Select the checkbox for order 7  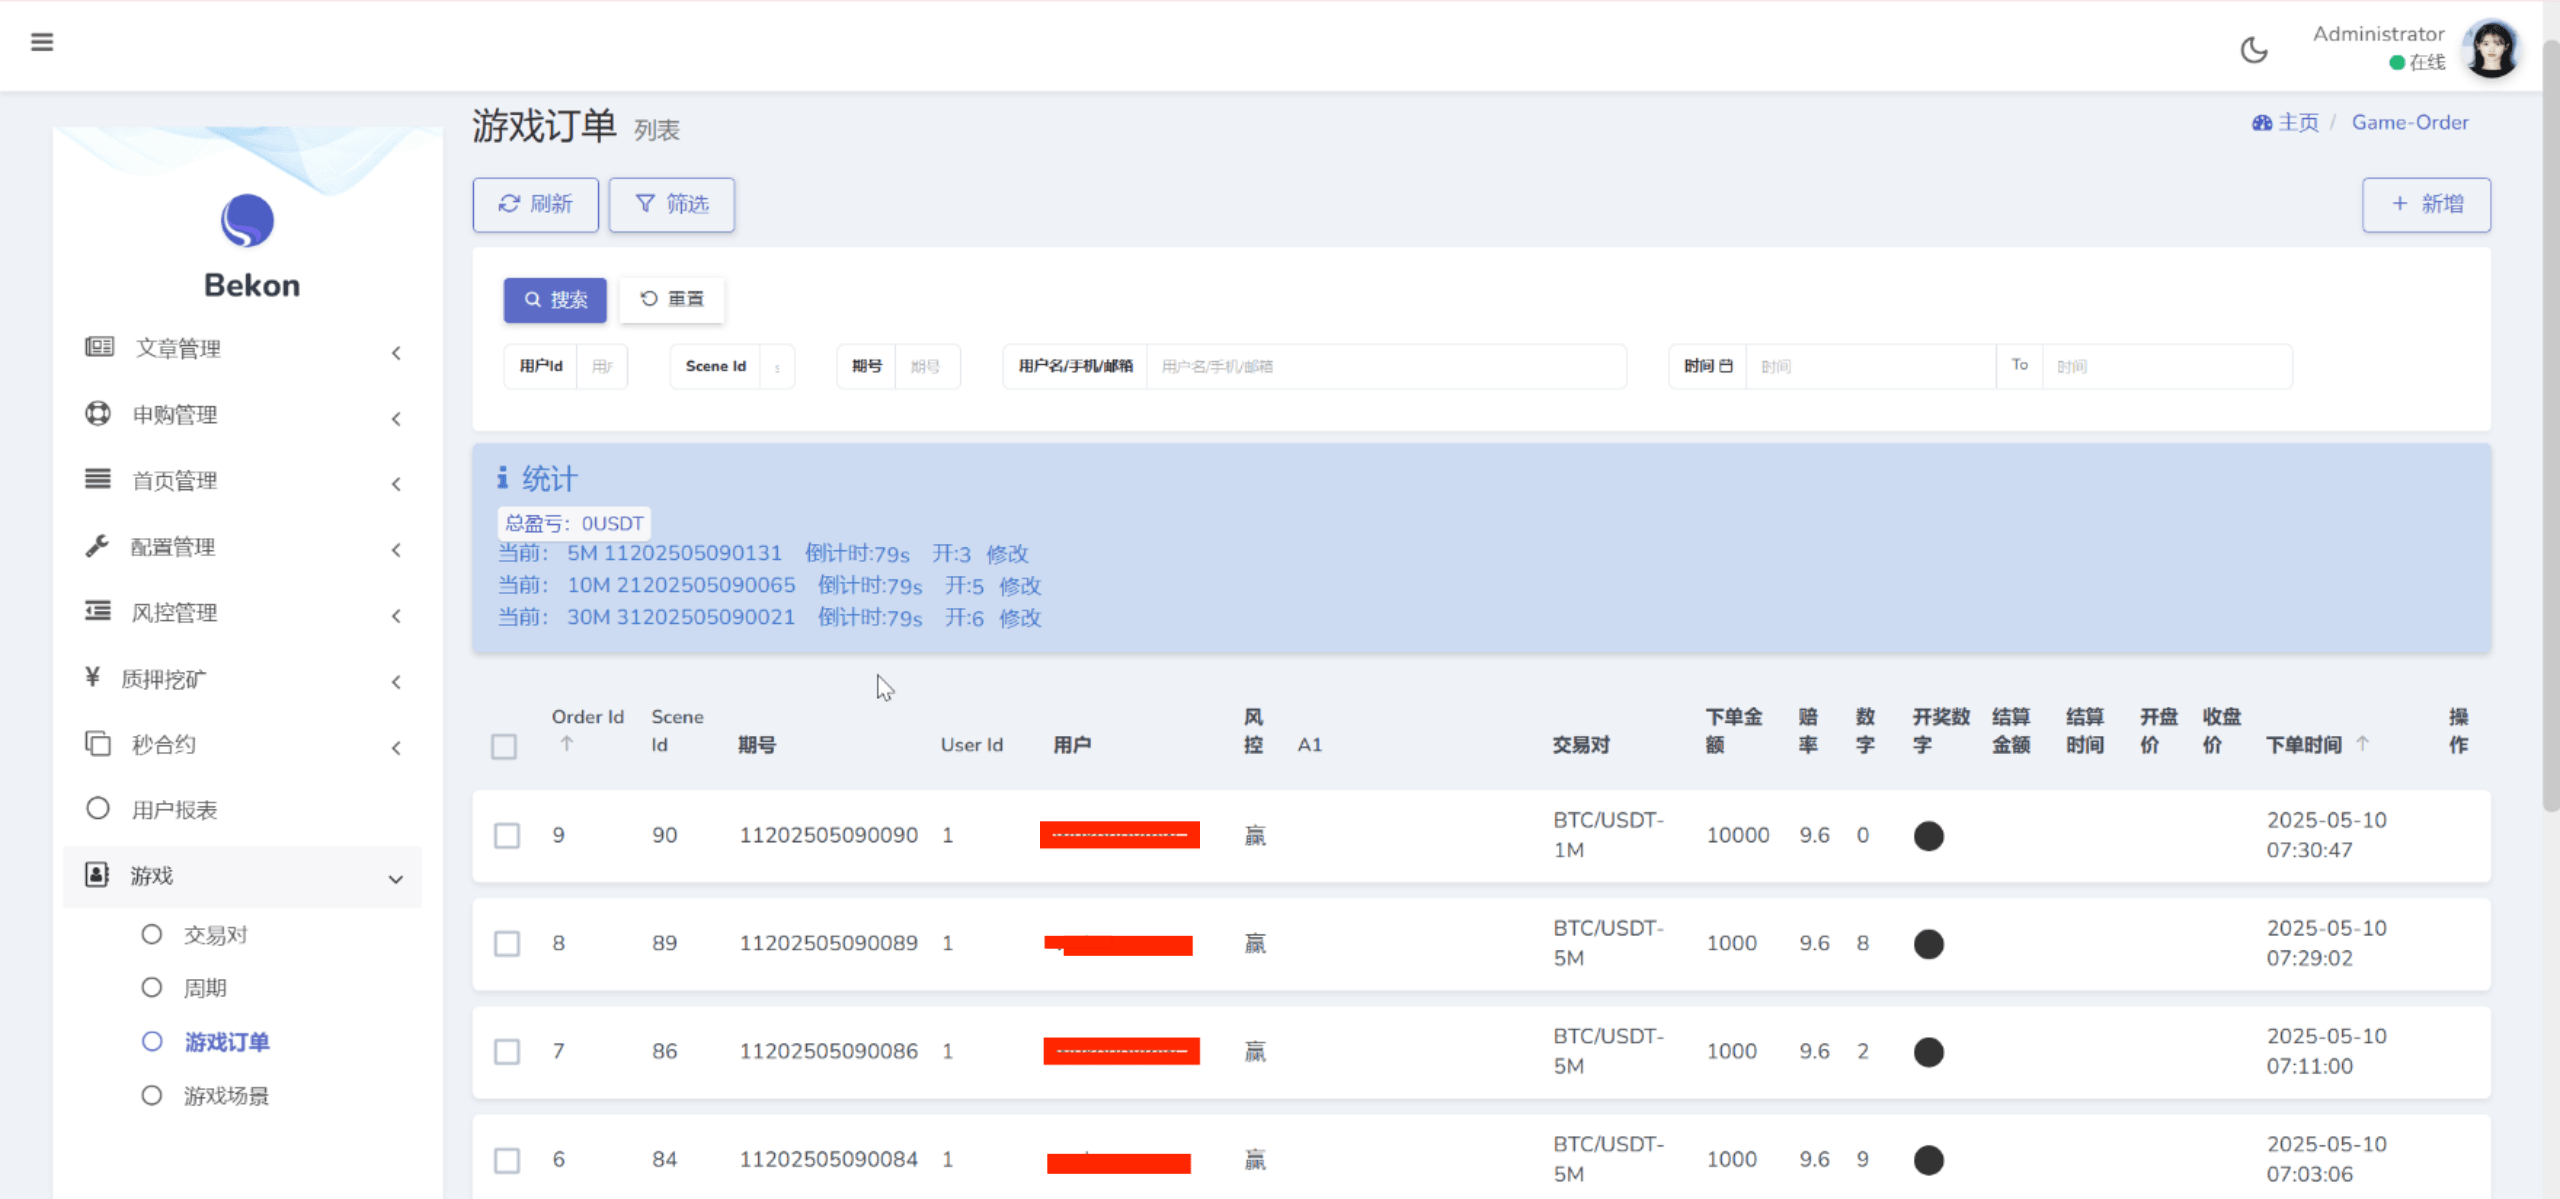point(507,1052)
